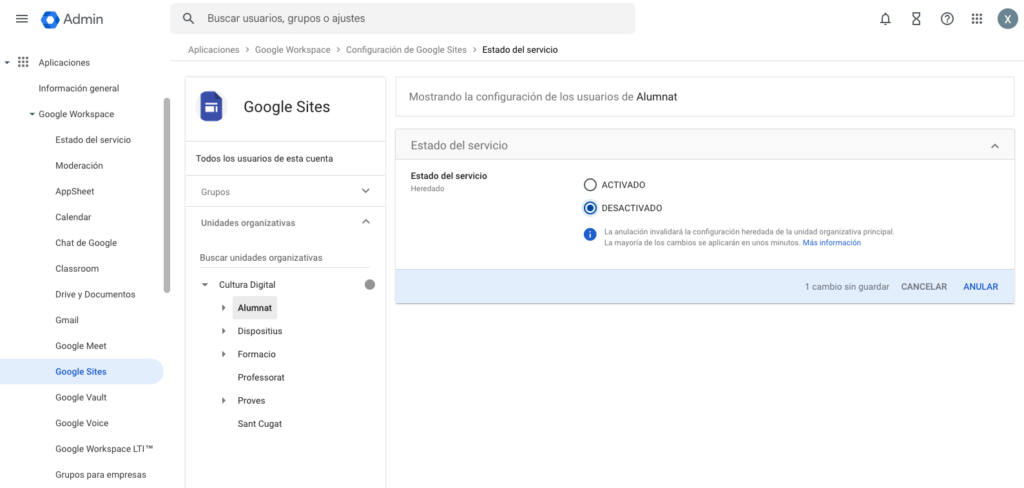This screenshot has width=1024, height=488.
Task: Collapse the Unidades organizativas section
Action: 365,222
